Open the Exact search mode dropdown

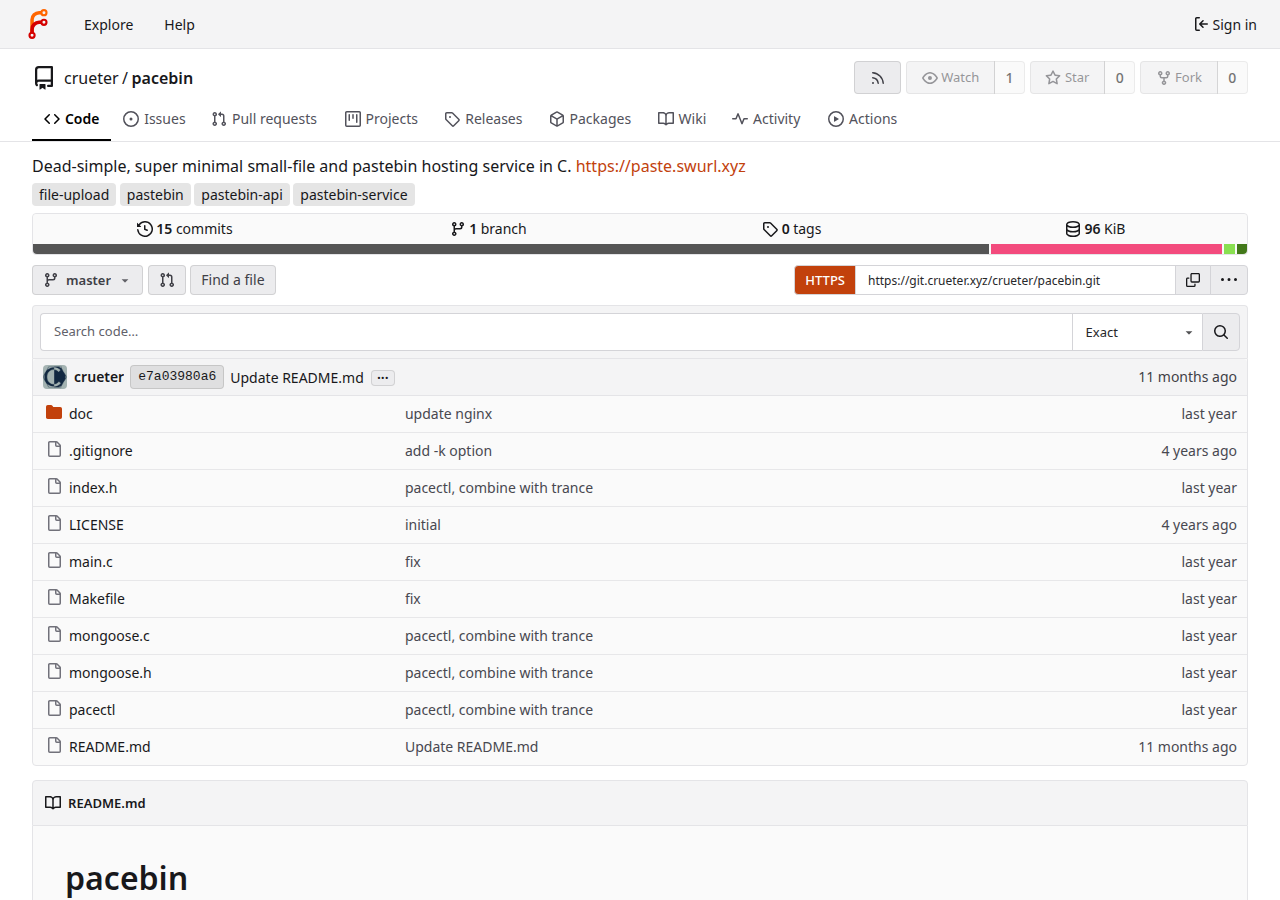click(1137, 332)
